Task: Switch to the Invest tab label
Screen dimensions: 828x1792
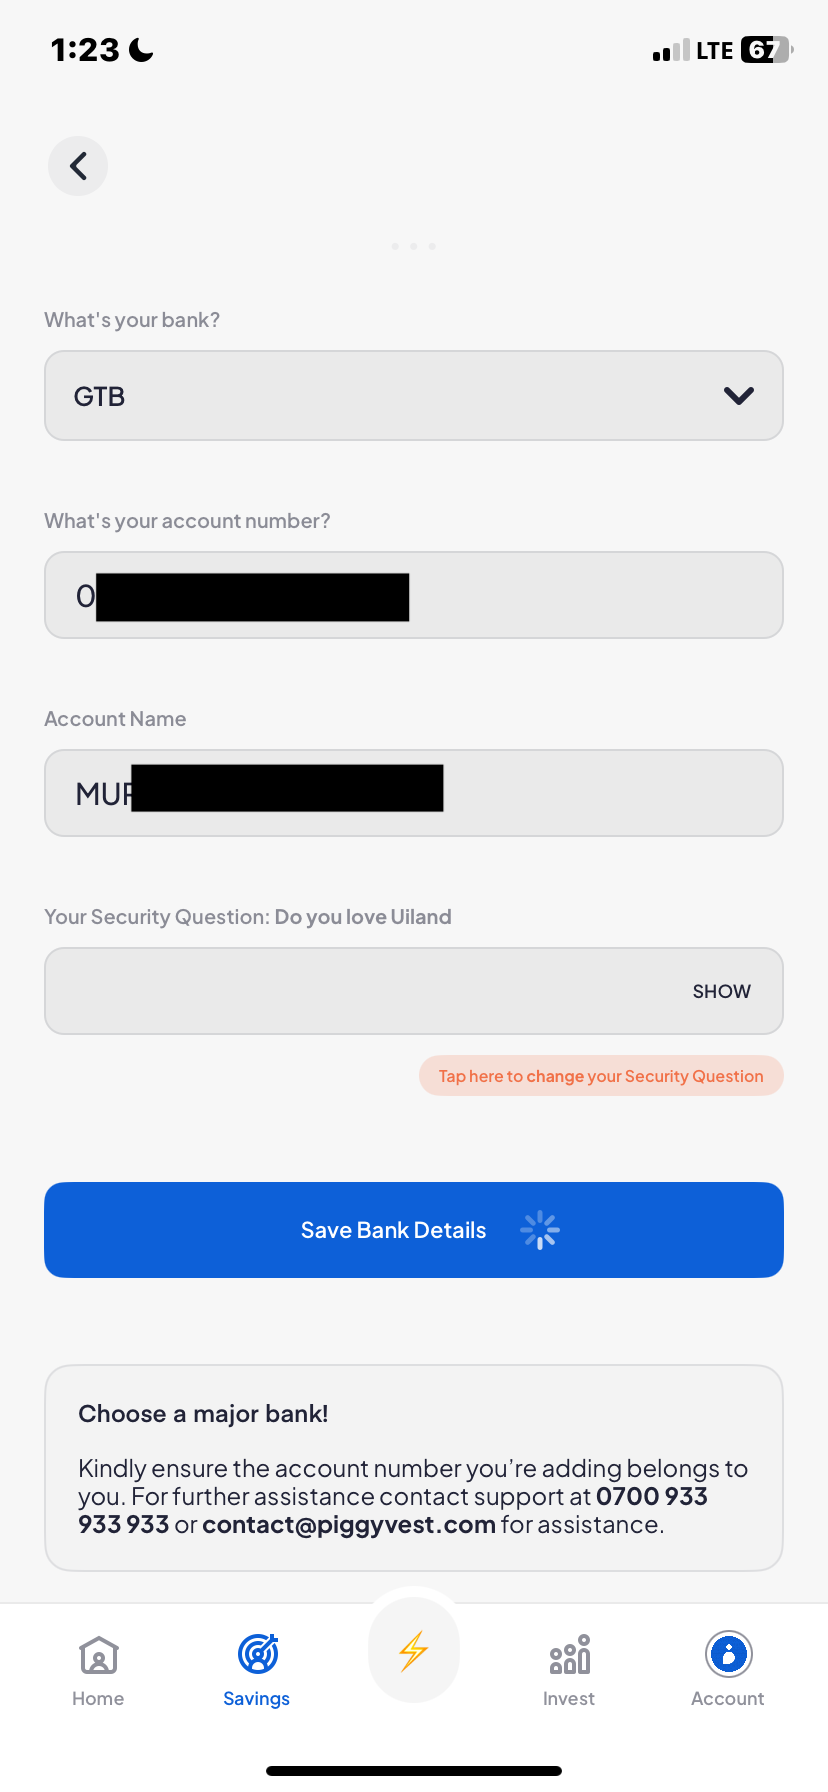Action: [x=569, y=1699]
